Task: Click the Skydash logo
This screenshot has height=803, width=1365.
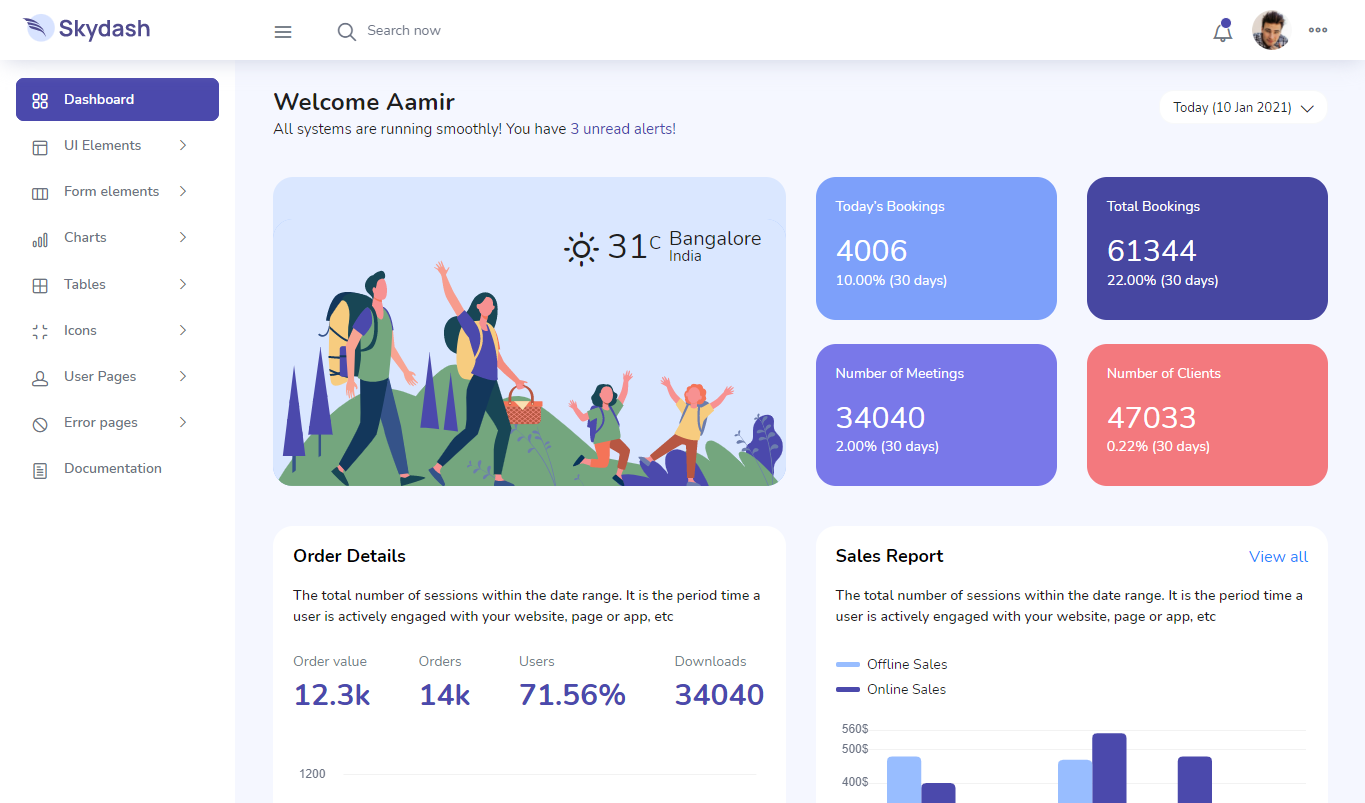Action: 87,28
